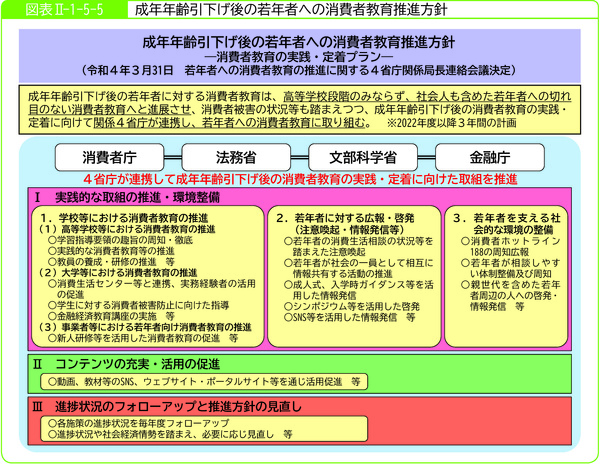Screen dimensions: 600x464
Task: Click heading 3. 若年者を支える社会的な環境の整備
Action: (x=507, y=224)
